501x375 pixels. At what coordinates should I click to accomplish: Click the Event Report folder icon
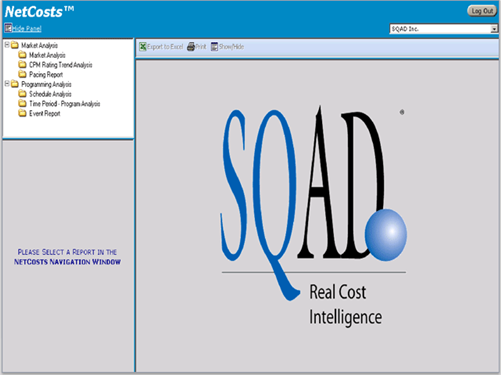click(x=22, y=113)
